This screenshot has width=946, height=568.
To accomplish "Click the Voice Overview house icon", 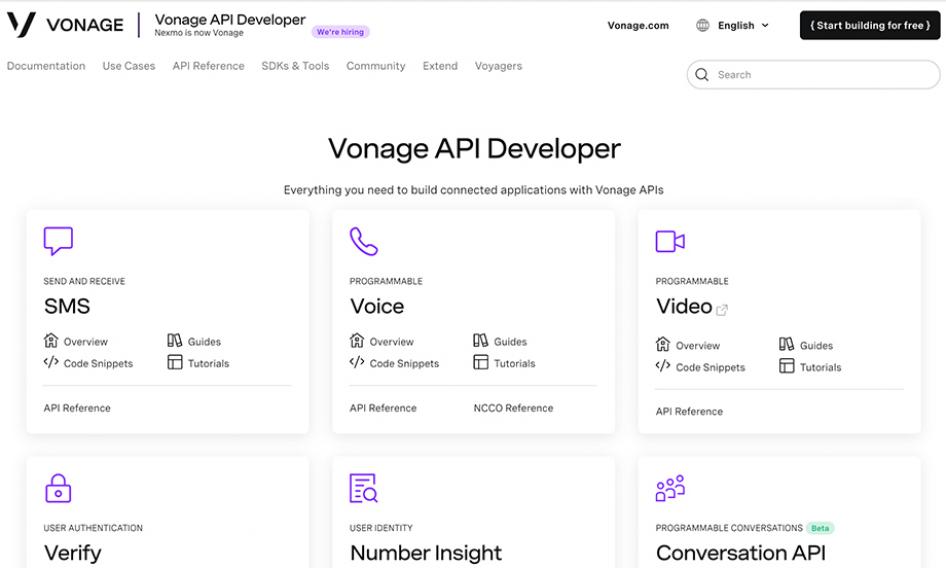I will [357, 340].
